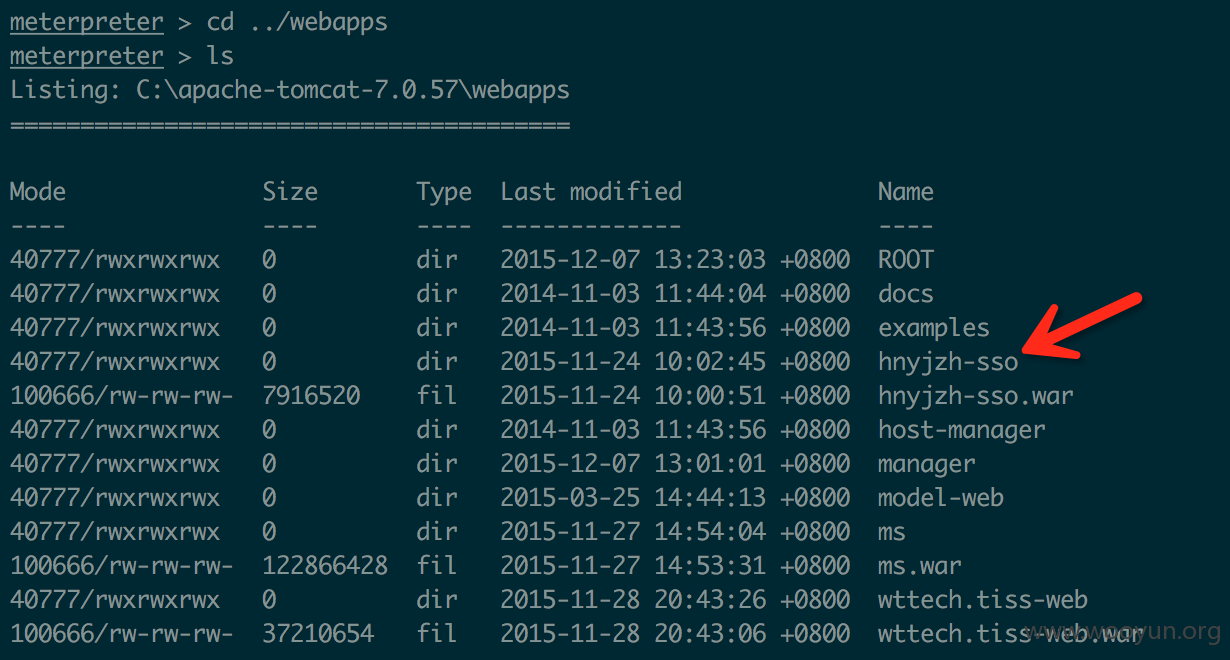
Task: Click the size value 7916520
Action: click(311, 396)
